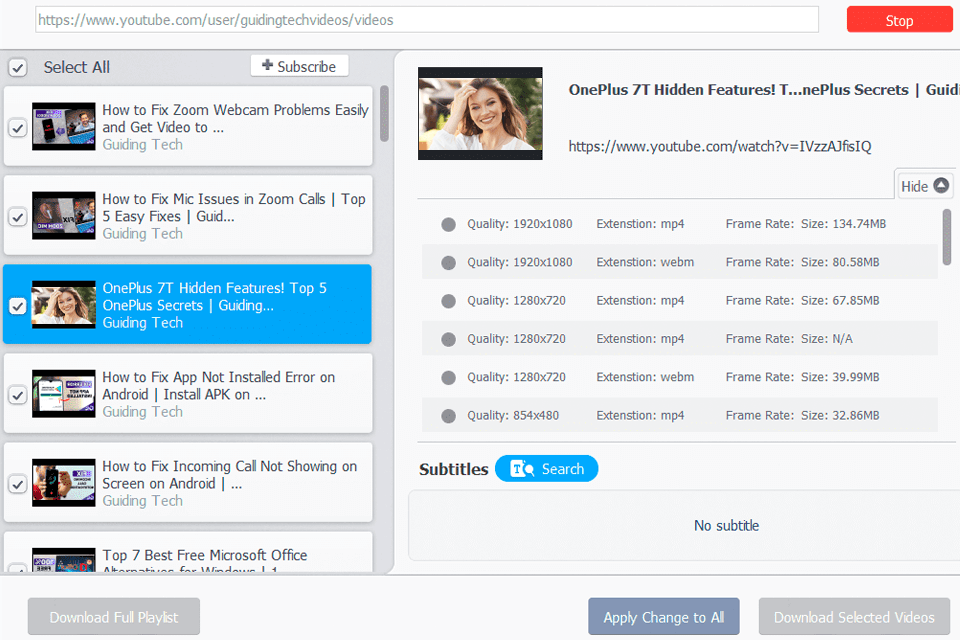
Task: Click the plus icon on Subscribe
Action: pyautogui.click(x=267, y=65)
